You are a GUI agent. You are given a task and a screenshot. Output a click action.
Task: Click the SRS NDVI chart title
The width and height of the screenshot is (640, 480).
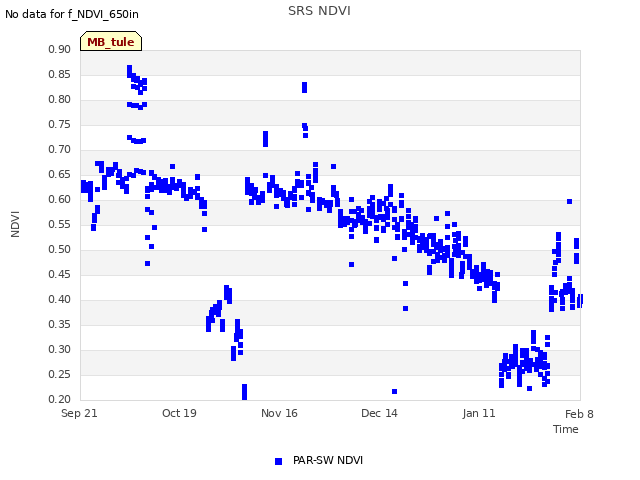[x=319, y=11]
